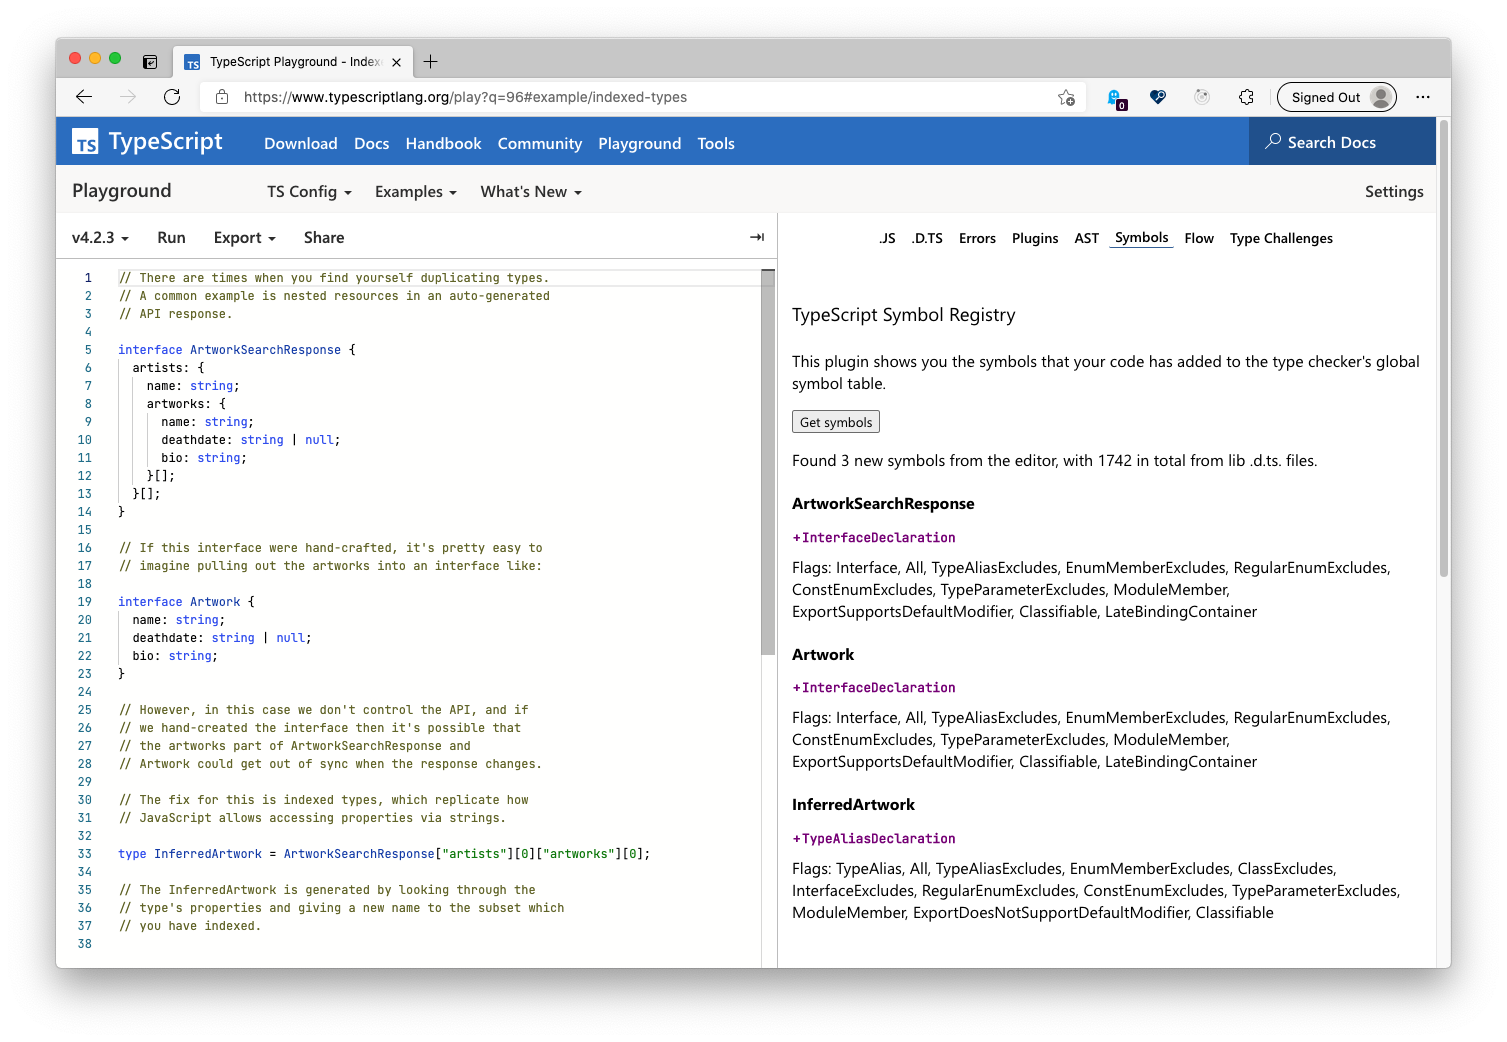The image size is (1507, 1042).
Task: Click the +InterfaceDeclaration under ArtworkSearchResponse
Action: pos(874,538)
